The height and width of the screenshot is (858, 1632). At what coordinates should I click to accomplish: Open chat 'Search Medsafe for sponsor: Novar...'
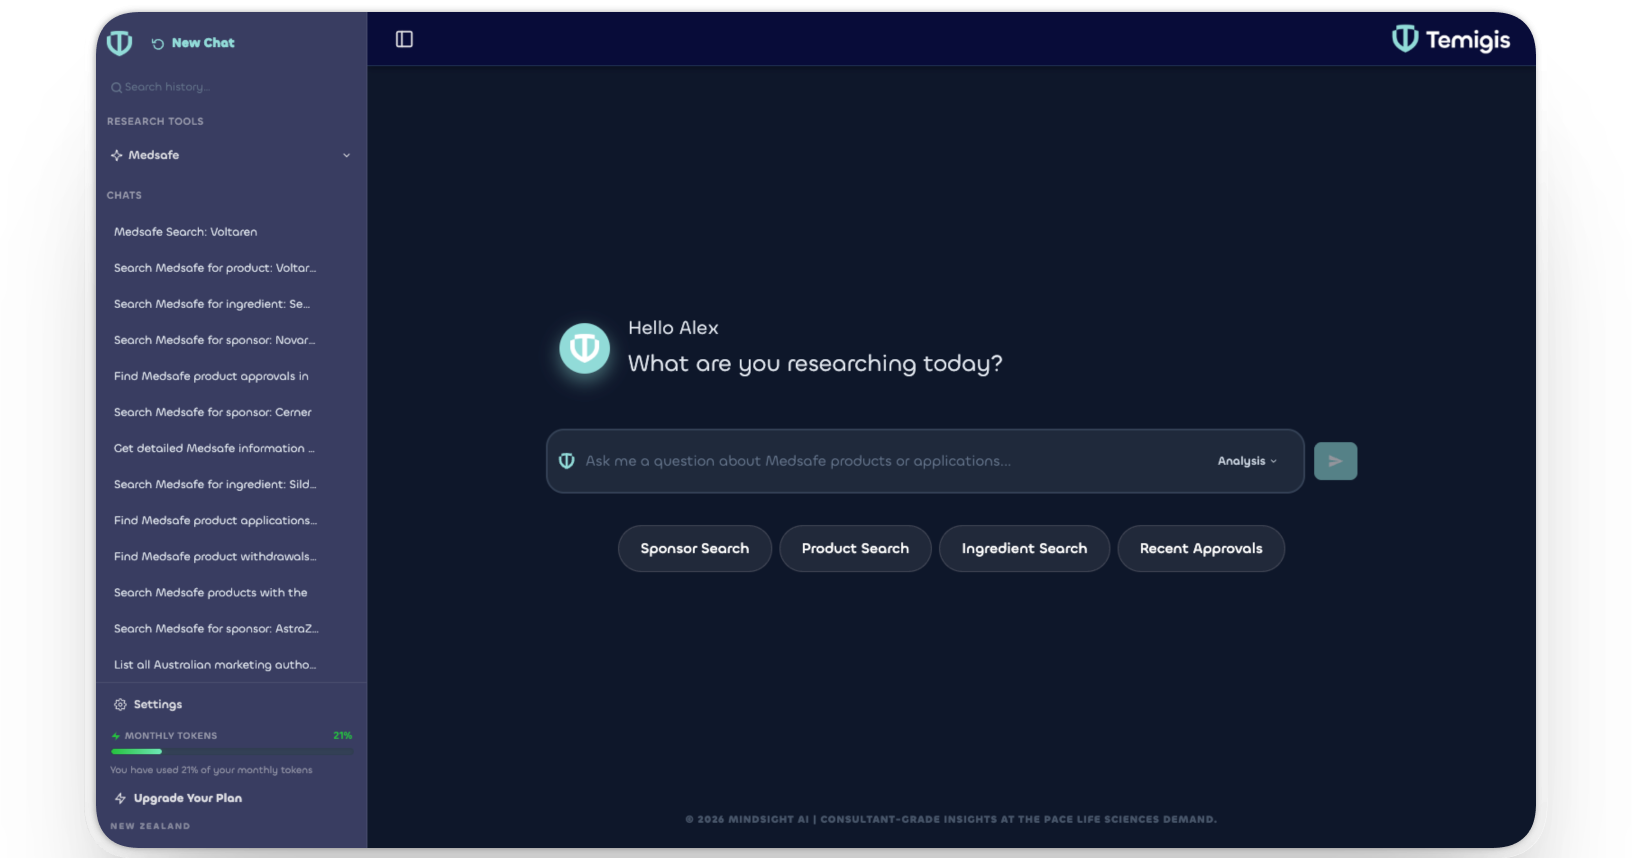point(215,340)
